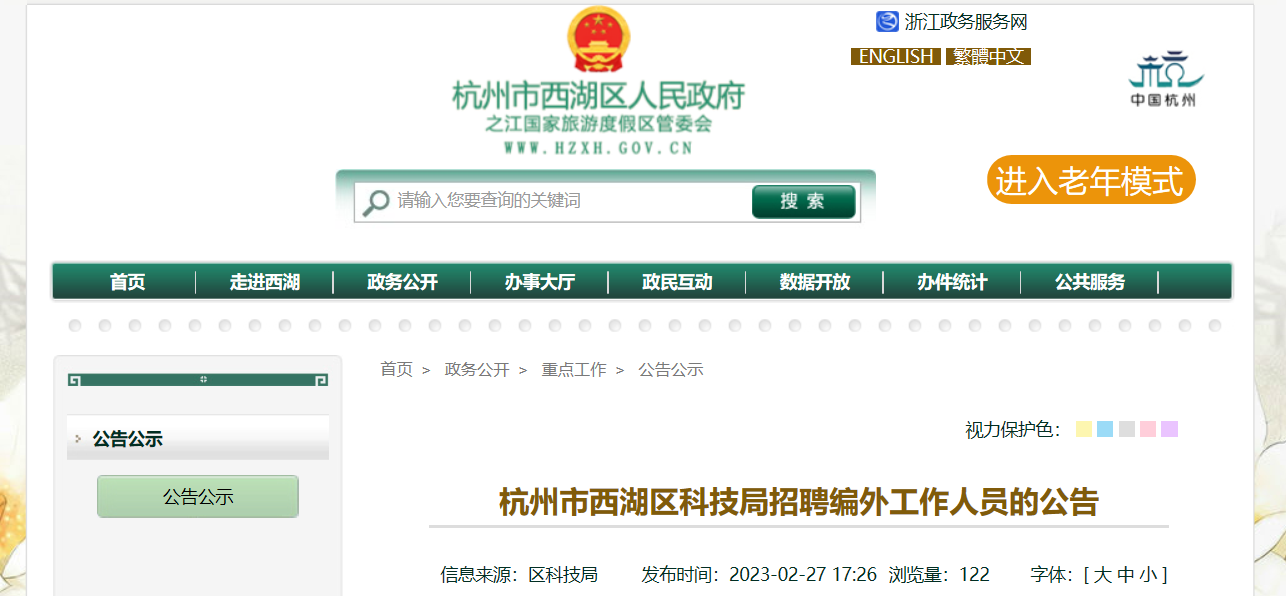Click the 浏览量：122 view count
Image resolution: width=1286 pixels, height=596 pixels.
click(x=939, y=575)
